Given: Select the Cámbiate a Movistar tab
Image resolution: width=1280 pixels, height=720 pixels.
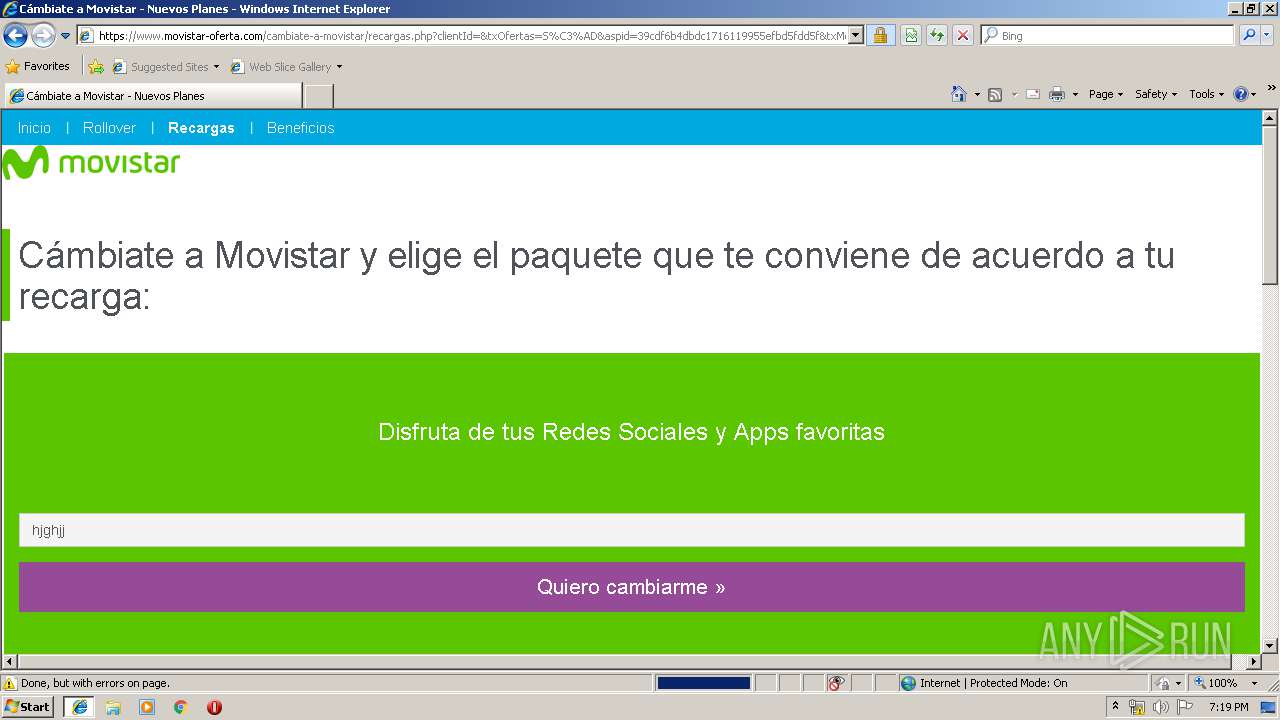Looking at the screenshot, I should [x=152, y=96].
